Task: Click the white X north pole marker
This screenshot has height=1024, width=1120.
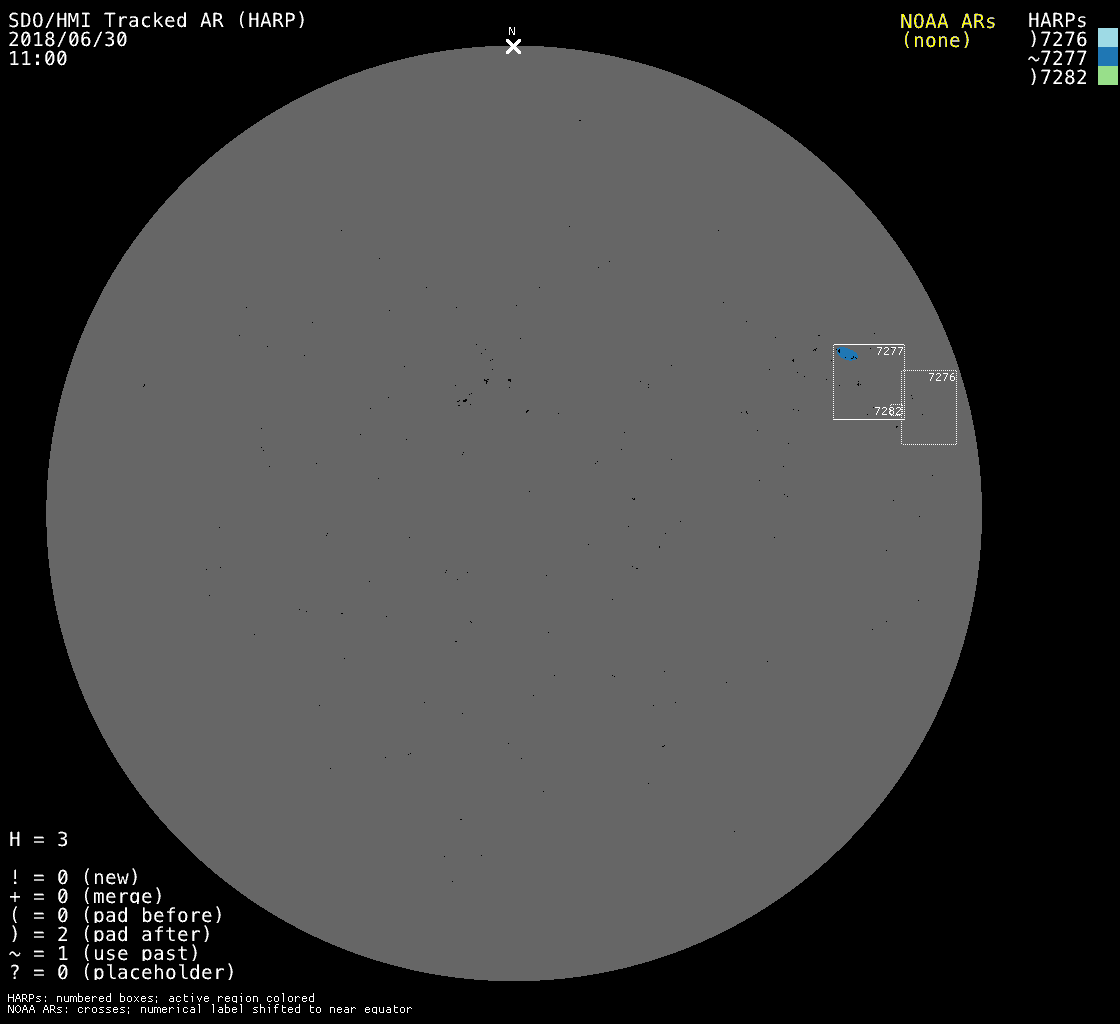Action: pos(513,46)
